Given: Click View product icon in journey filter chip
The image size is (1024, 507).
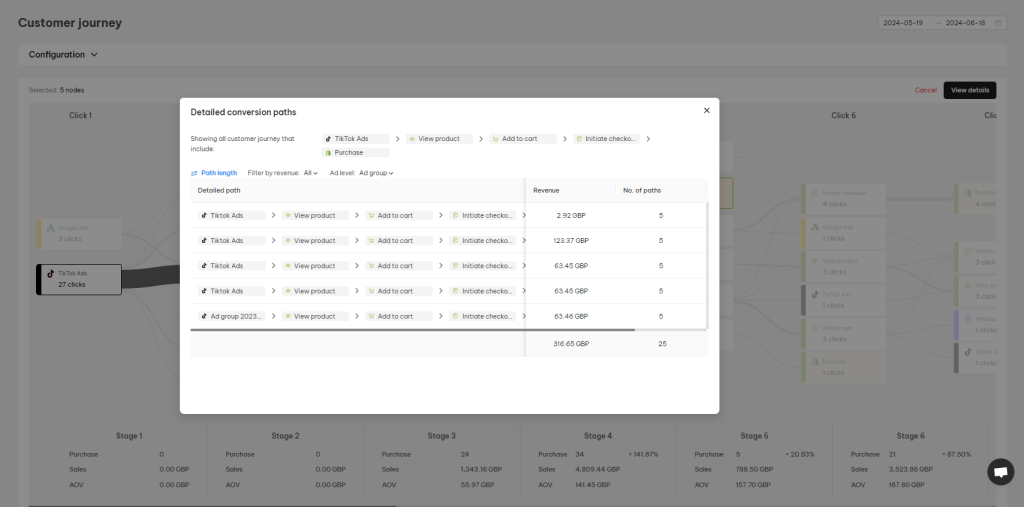Looking at the screenshot, I should point(412,139).
